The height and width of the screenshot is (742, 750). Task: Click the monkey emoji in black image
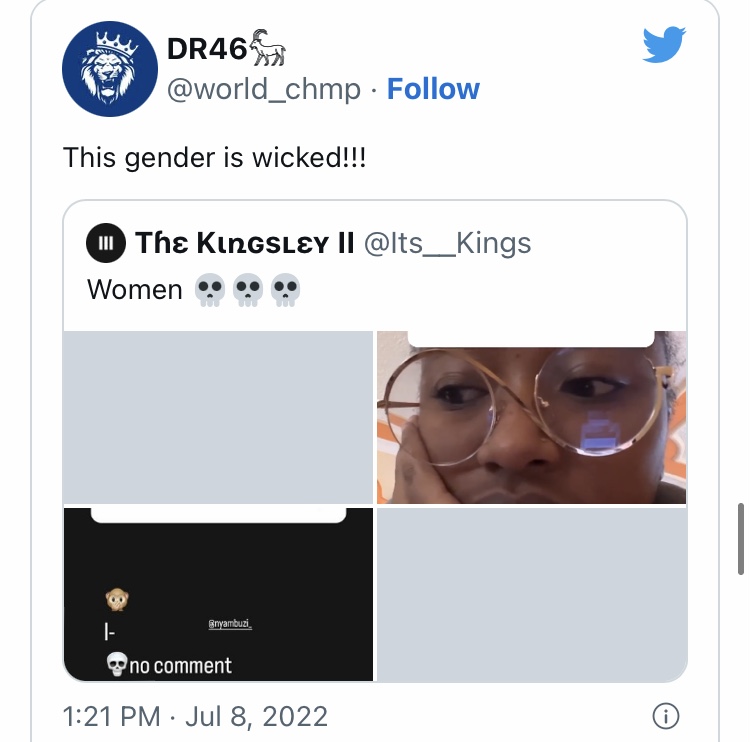[x=117, y=599]
